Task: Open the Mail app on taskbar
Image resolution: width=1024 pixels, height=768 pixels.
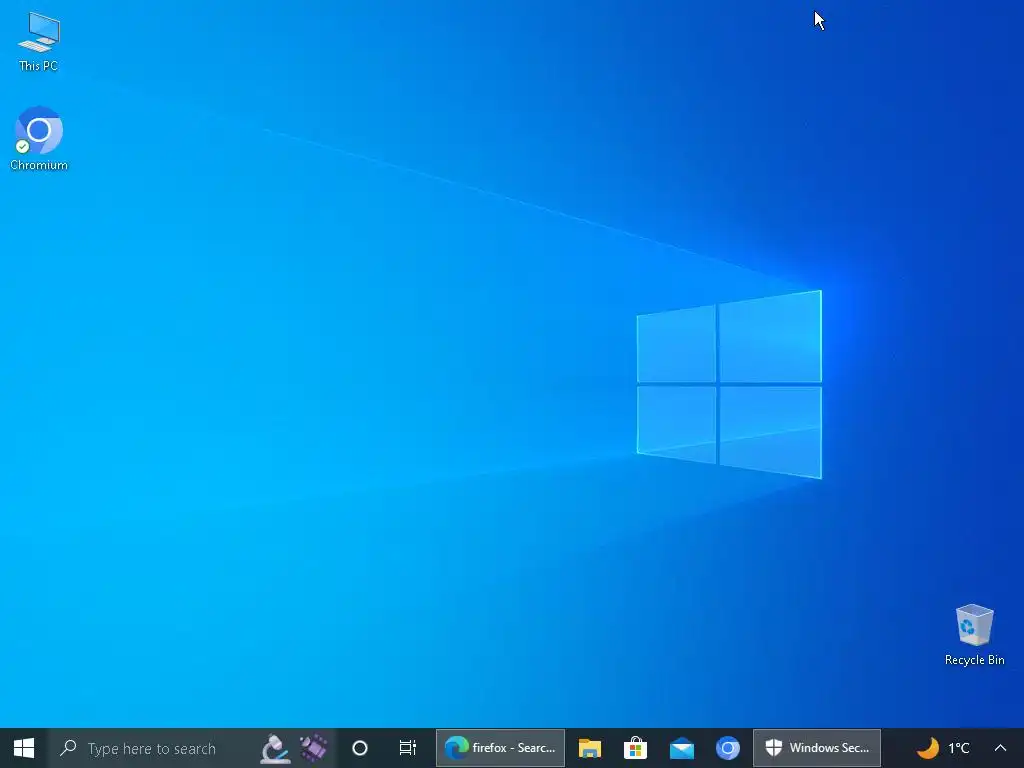Action: click(x=682, y=748)
